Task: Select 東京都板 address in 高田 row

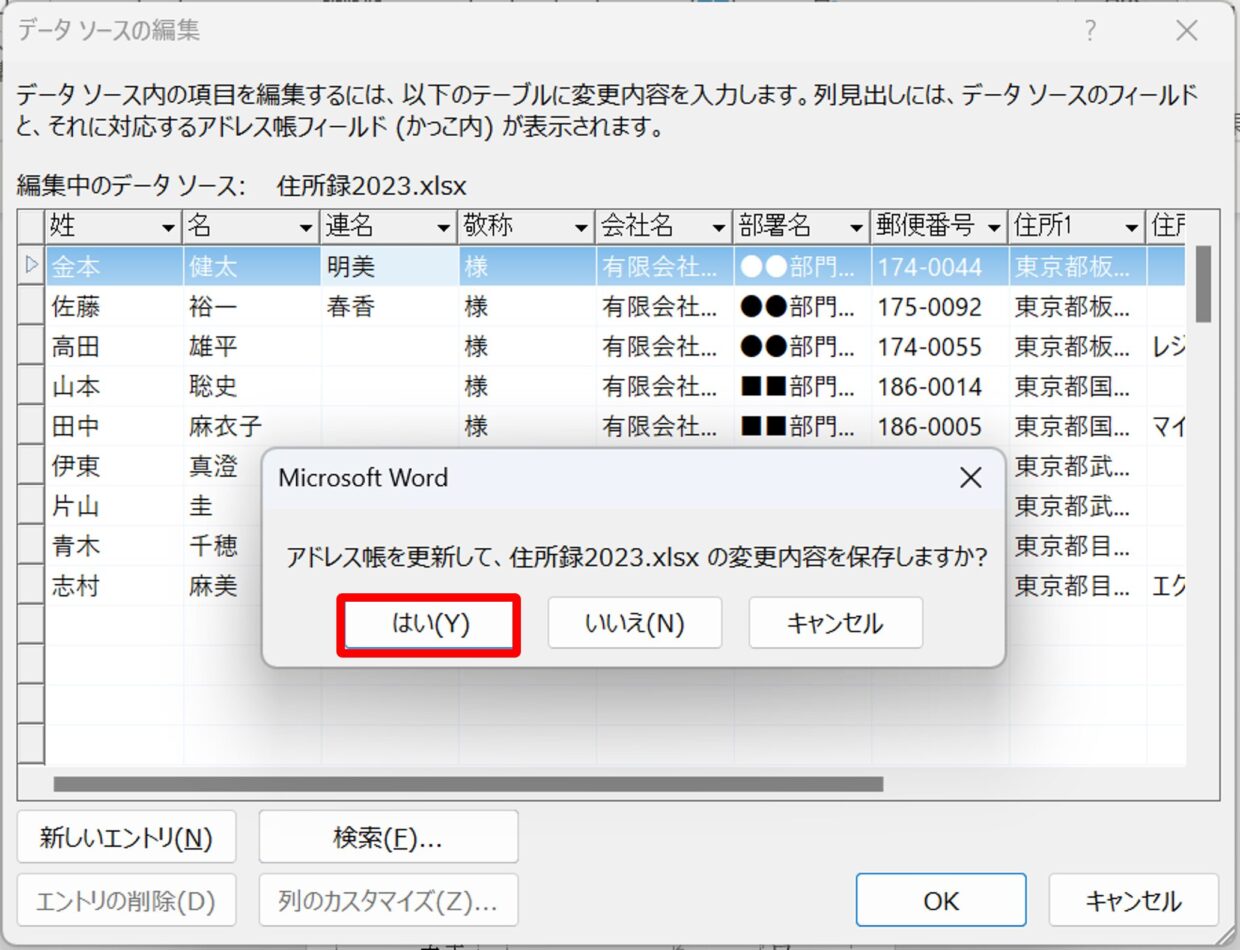Action: (x=1078, y=347)
